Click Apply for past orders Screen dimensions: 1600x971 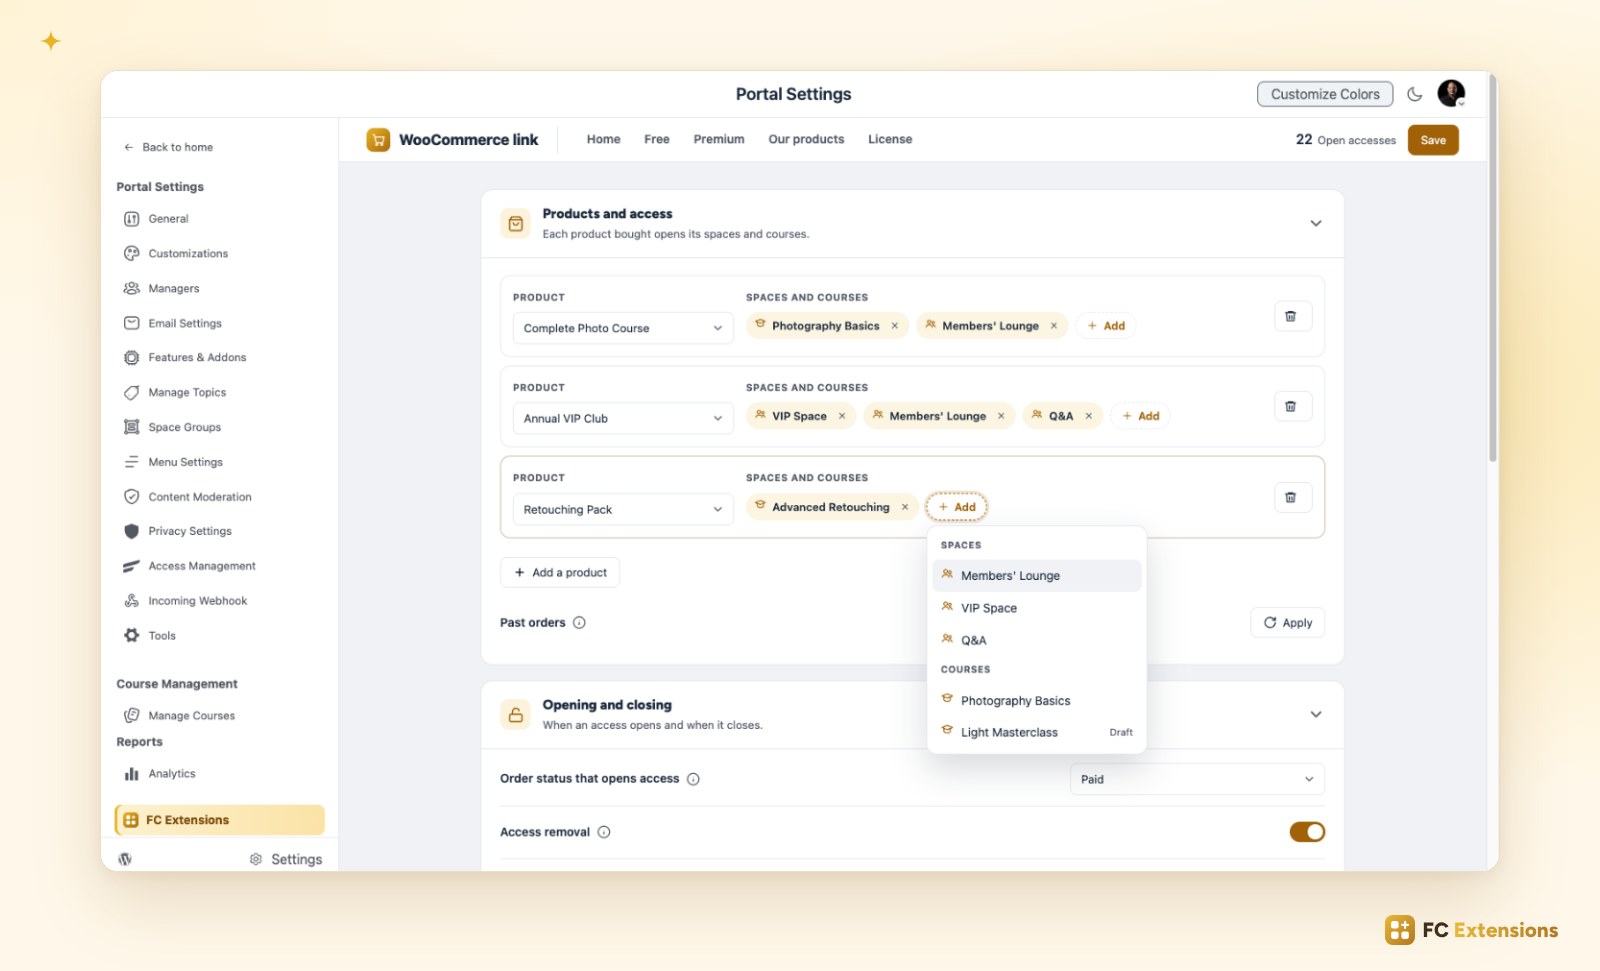click(1288, 622)
